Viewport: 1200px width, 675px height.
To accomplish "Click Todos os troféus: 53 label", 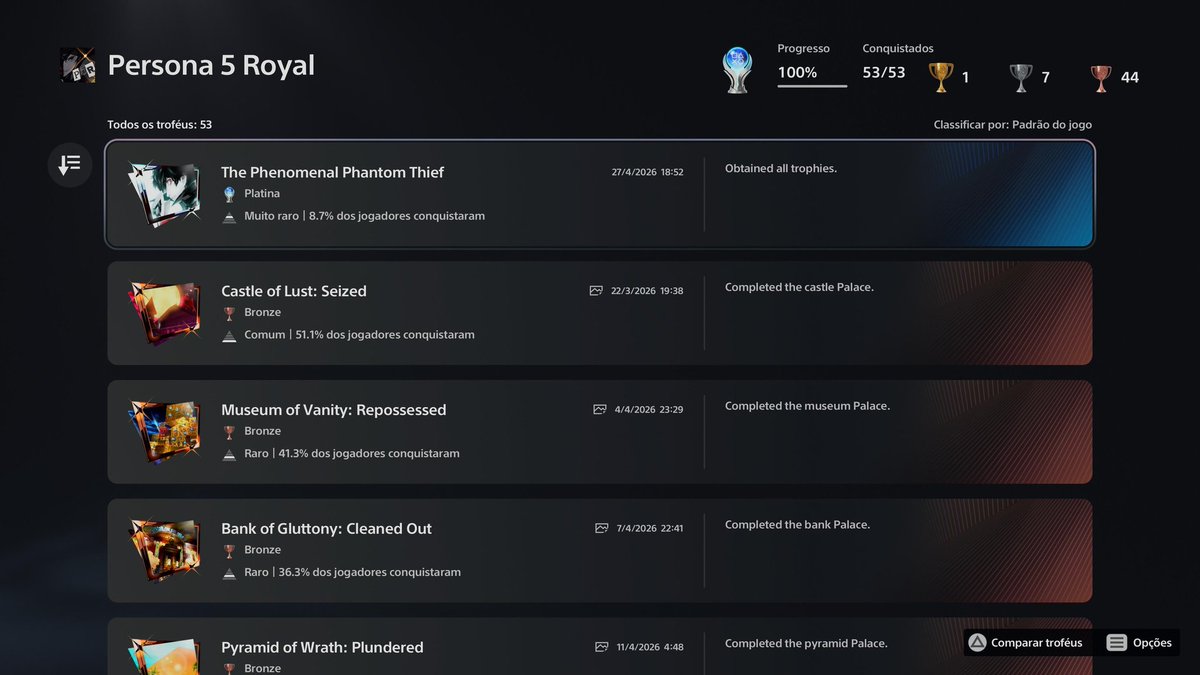I will tap(160, 125).
